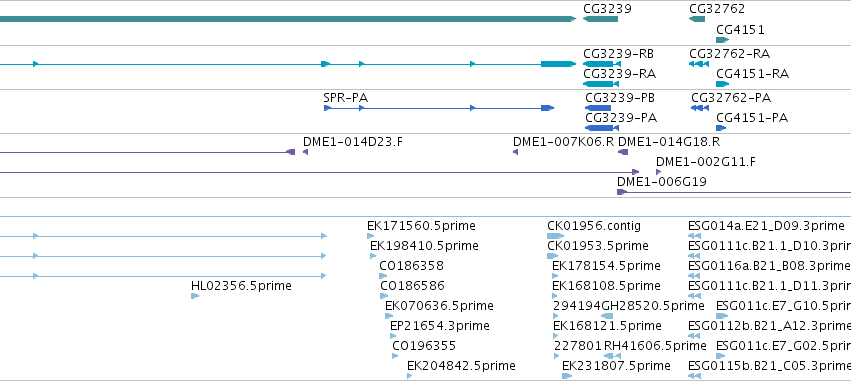851x381 pixels.
Task: Open the SPR-PA feature label
Action: (345, 98)
